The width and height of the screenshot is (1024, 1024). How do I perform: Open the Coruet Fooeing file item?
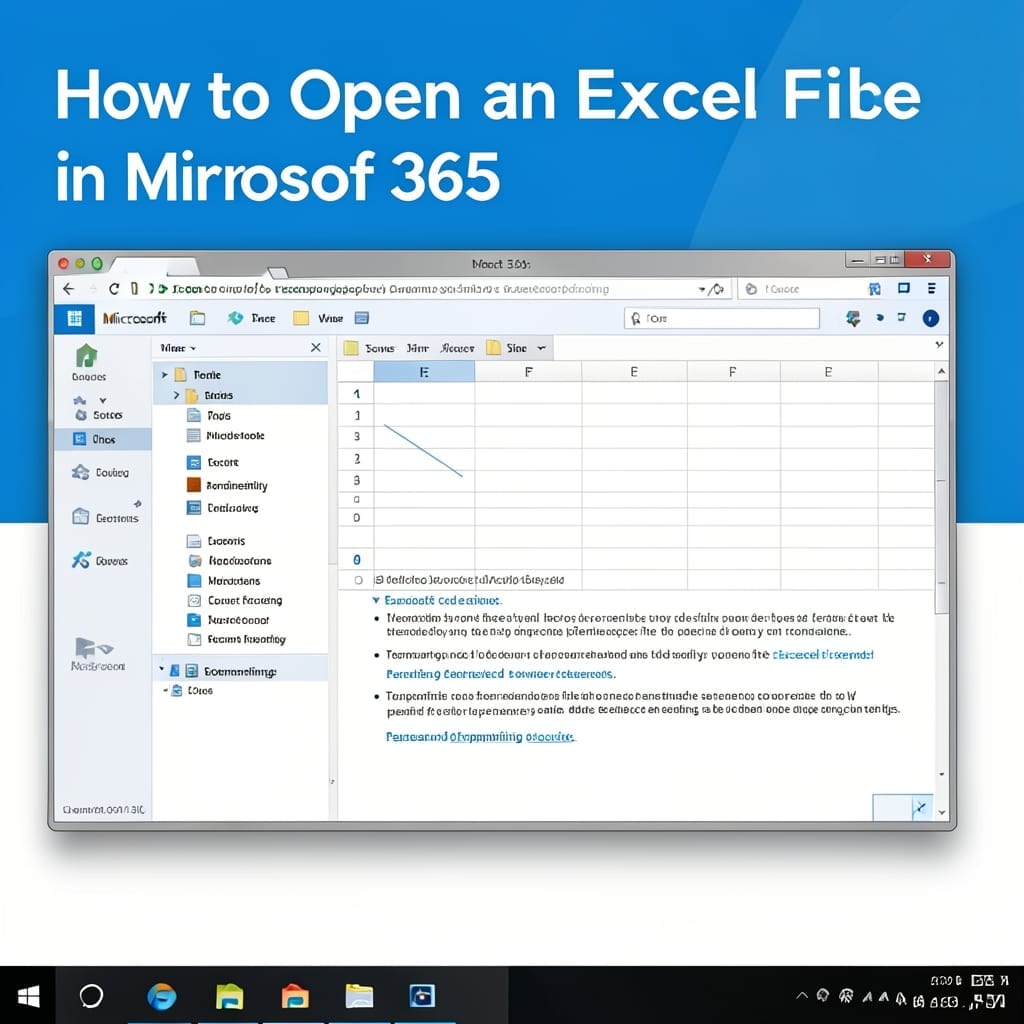(x=234, y=600)
